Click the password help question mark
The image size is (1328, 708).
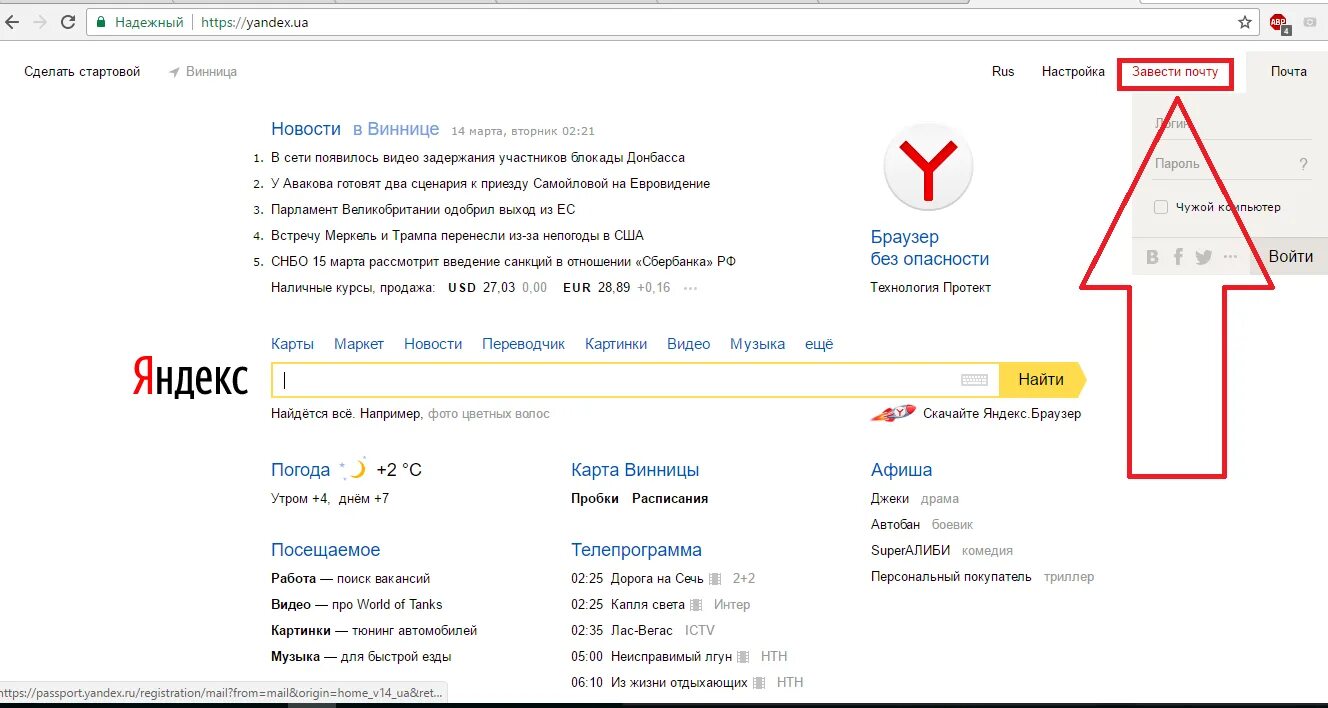click(1303, 164)
